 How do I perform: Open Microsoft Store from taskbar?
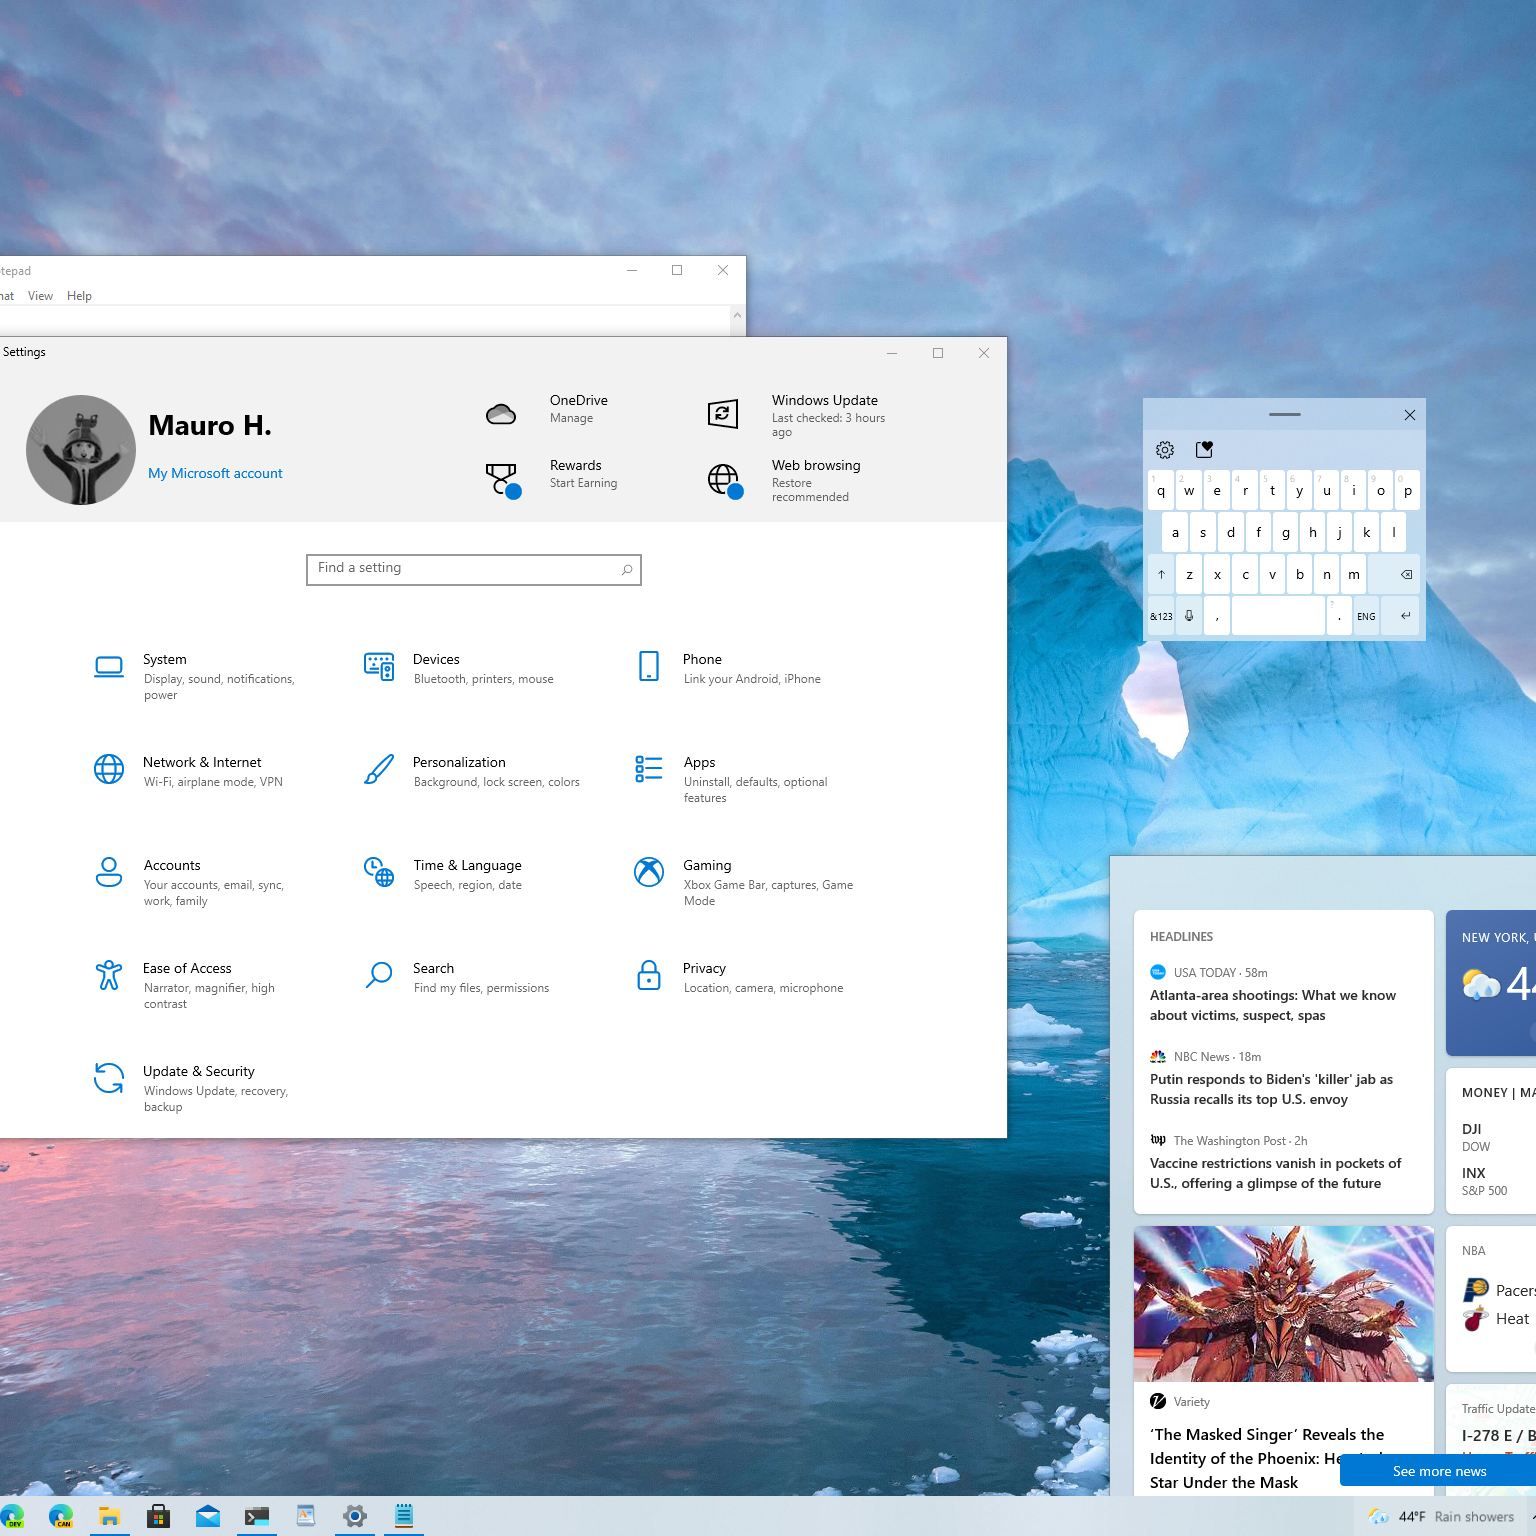click(x=158, y=1516)
